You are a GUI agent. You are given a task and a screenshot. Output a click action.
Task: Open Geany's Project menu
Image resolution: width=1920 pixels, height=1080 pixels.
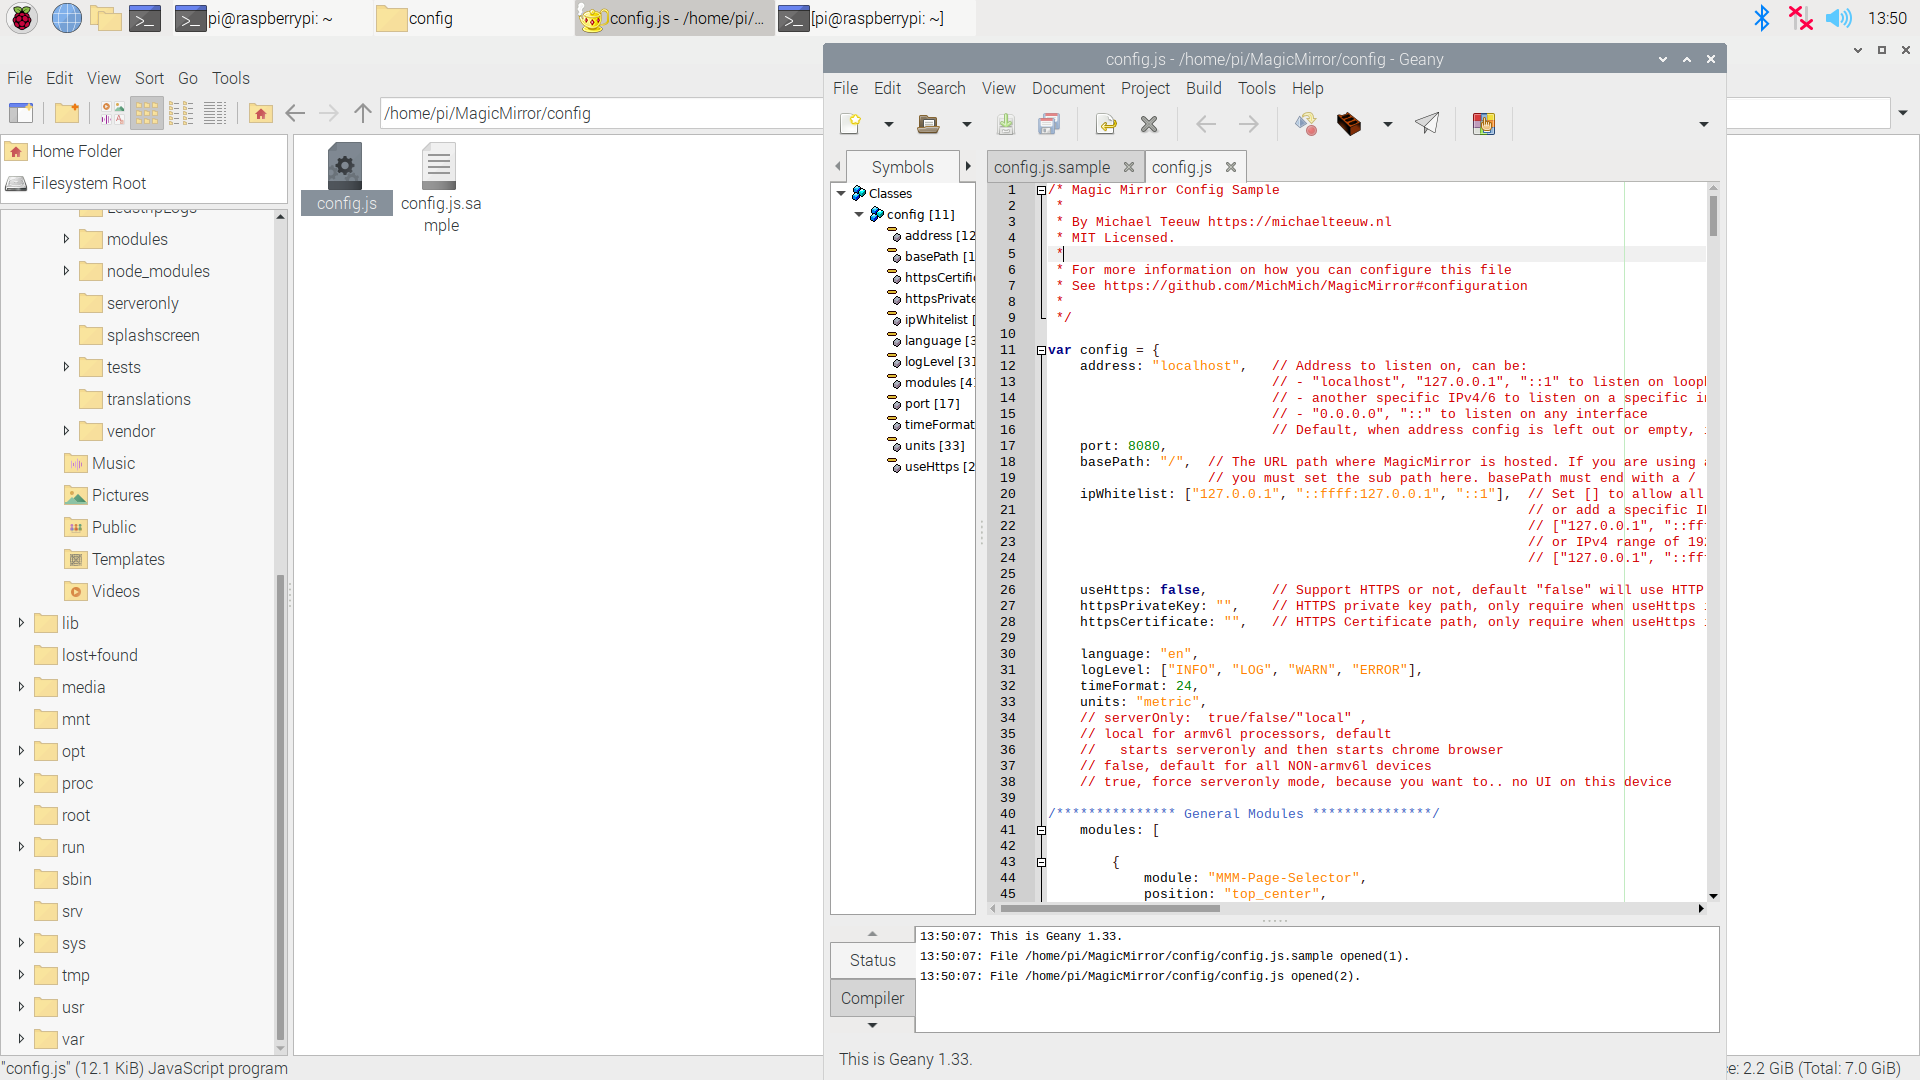click(1145, 88)
